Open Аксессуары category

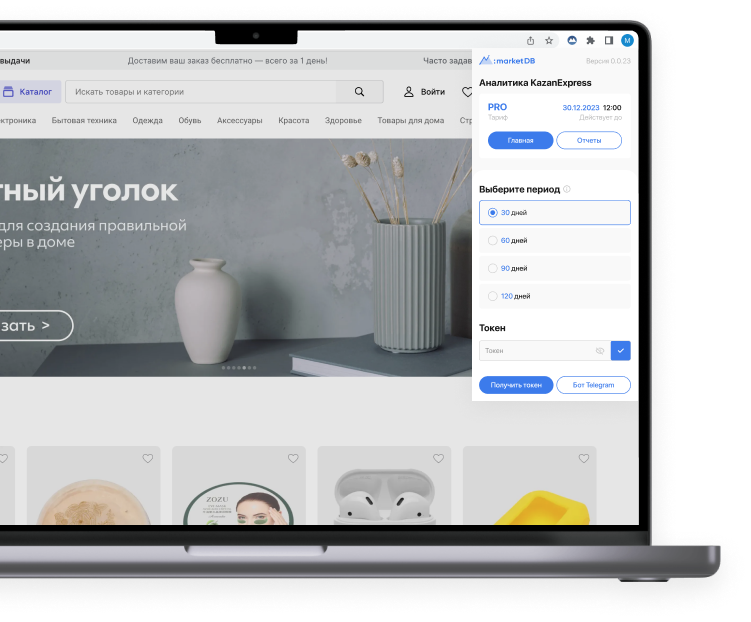pyautogui.click(x=239, y=121)
